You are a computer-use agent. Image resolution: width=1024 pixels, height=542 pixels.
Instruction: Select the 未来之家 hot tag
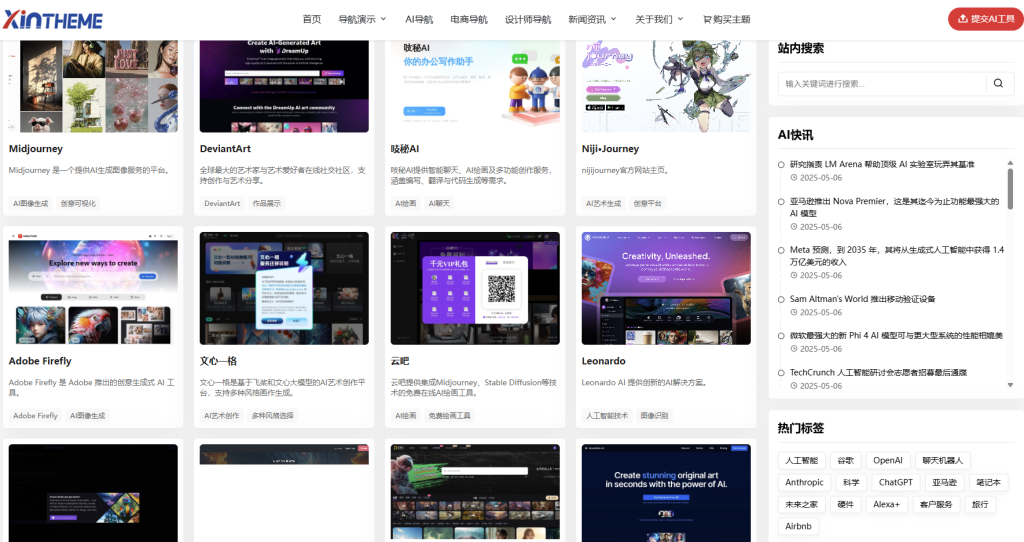[x=801, y=504]
